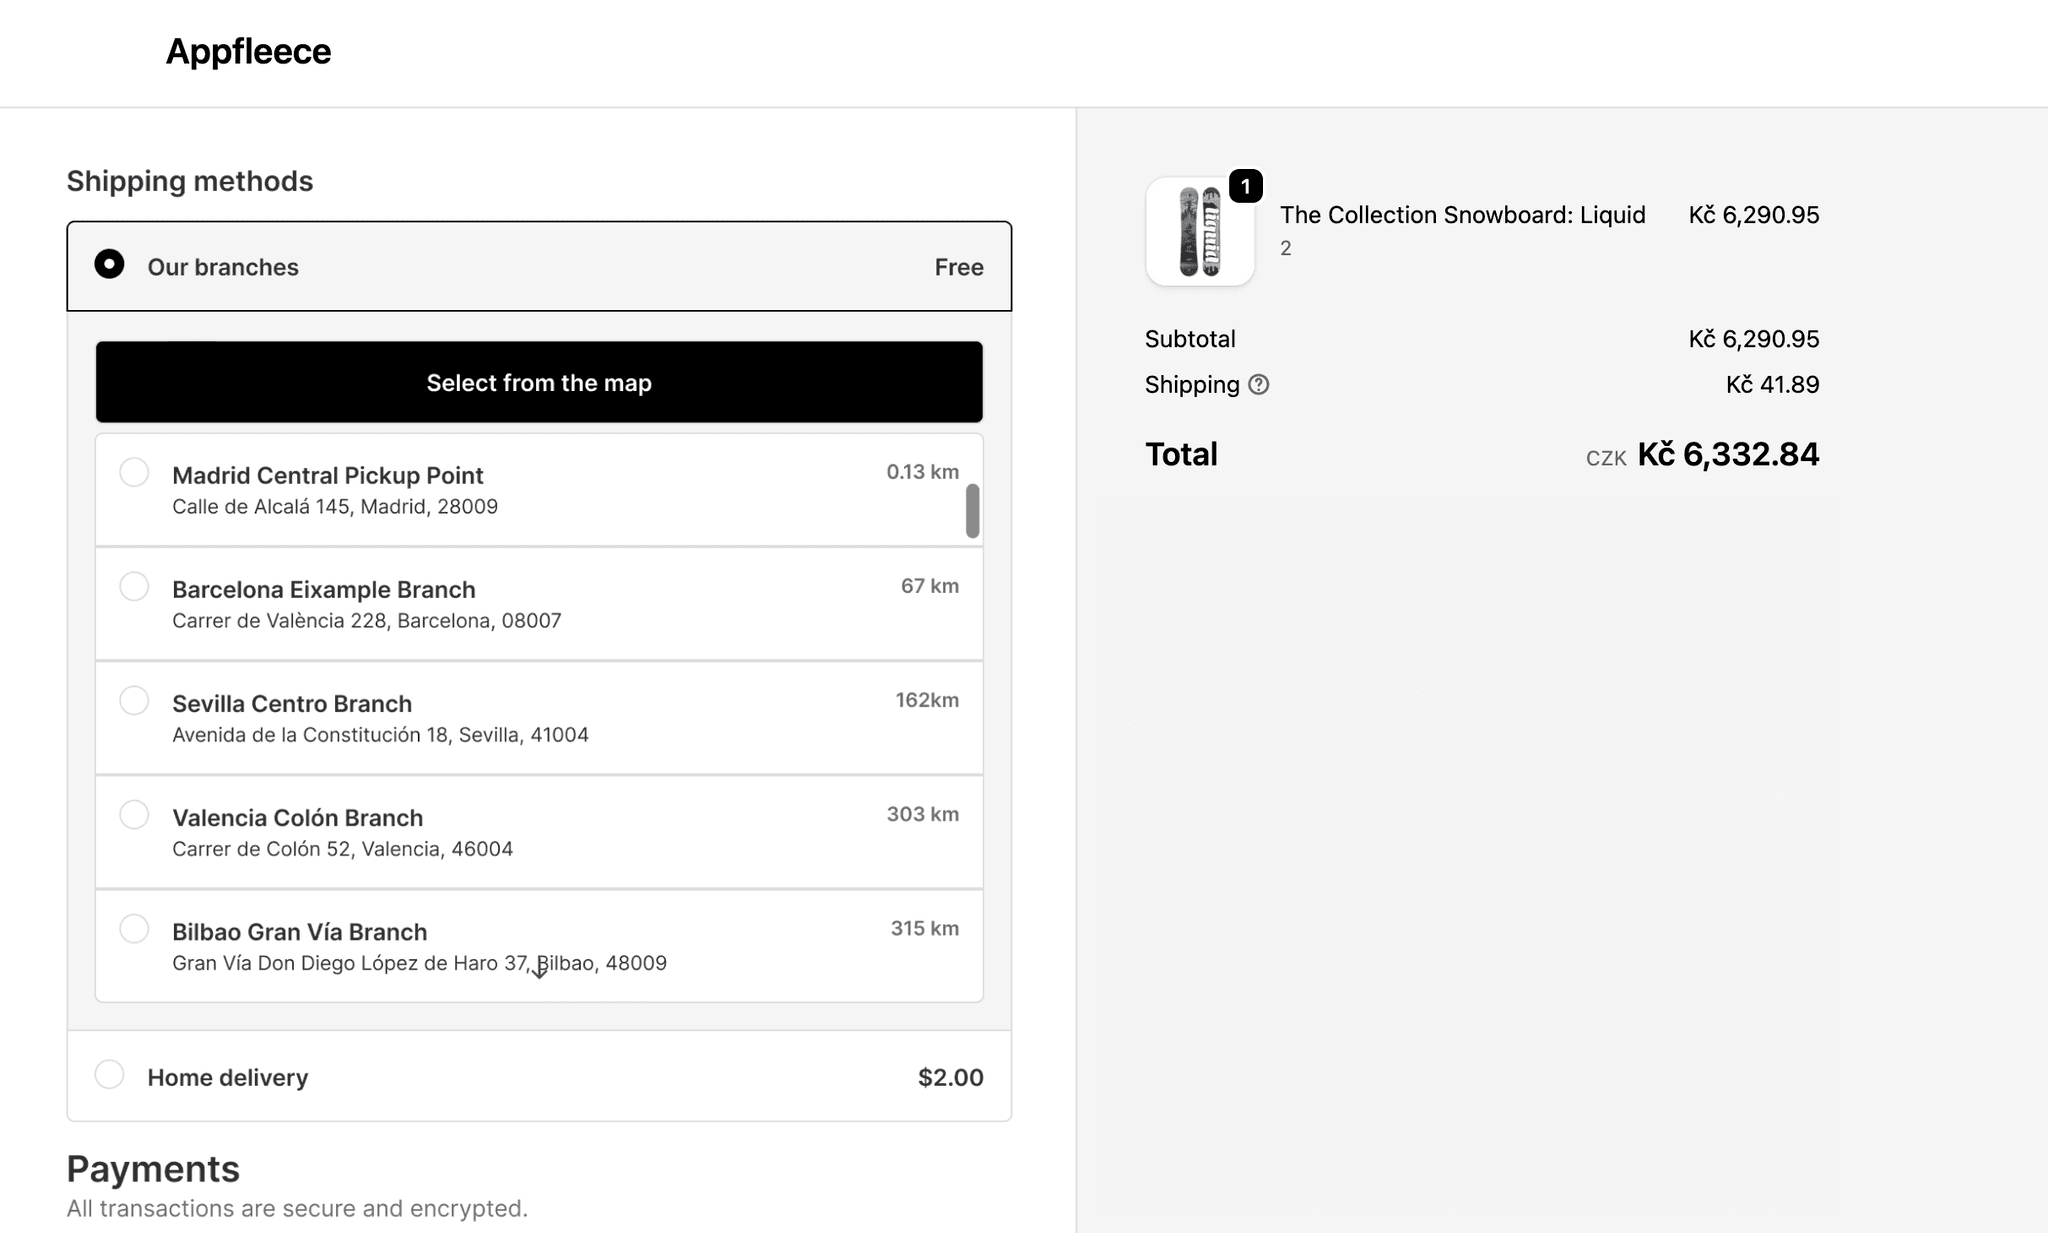Screen dimensions: 2048x1233
Task: Click the $2.00 home delivery price
Action: [x=950, y=1077]
